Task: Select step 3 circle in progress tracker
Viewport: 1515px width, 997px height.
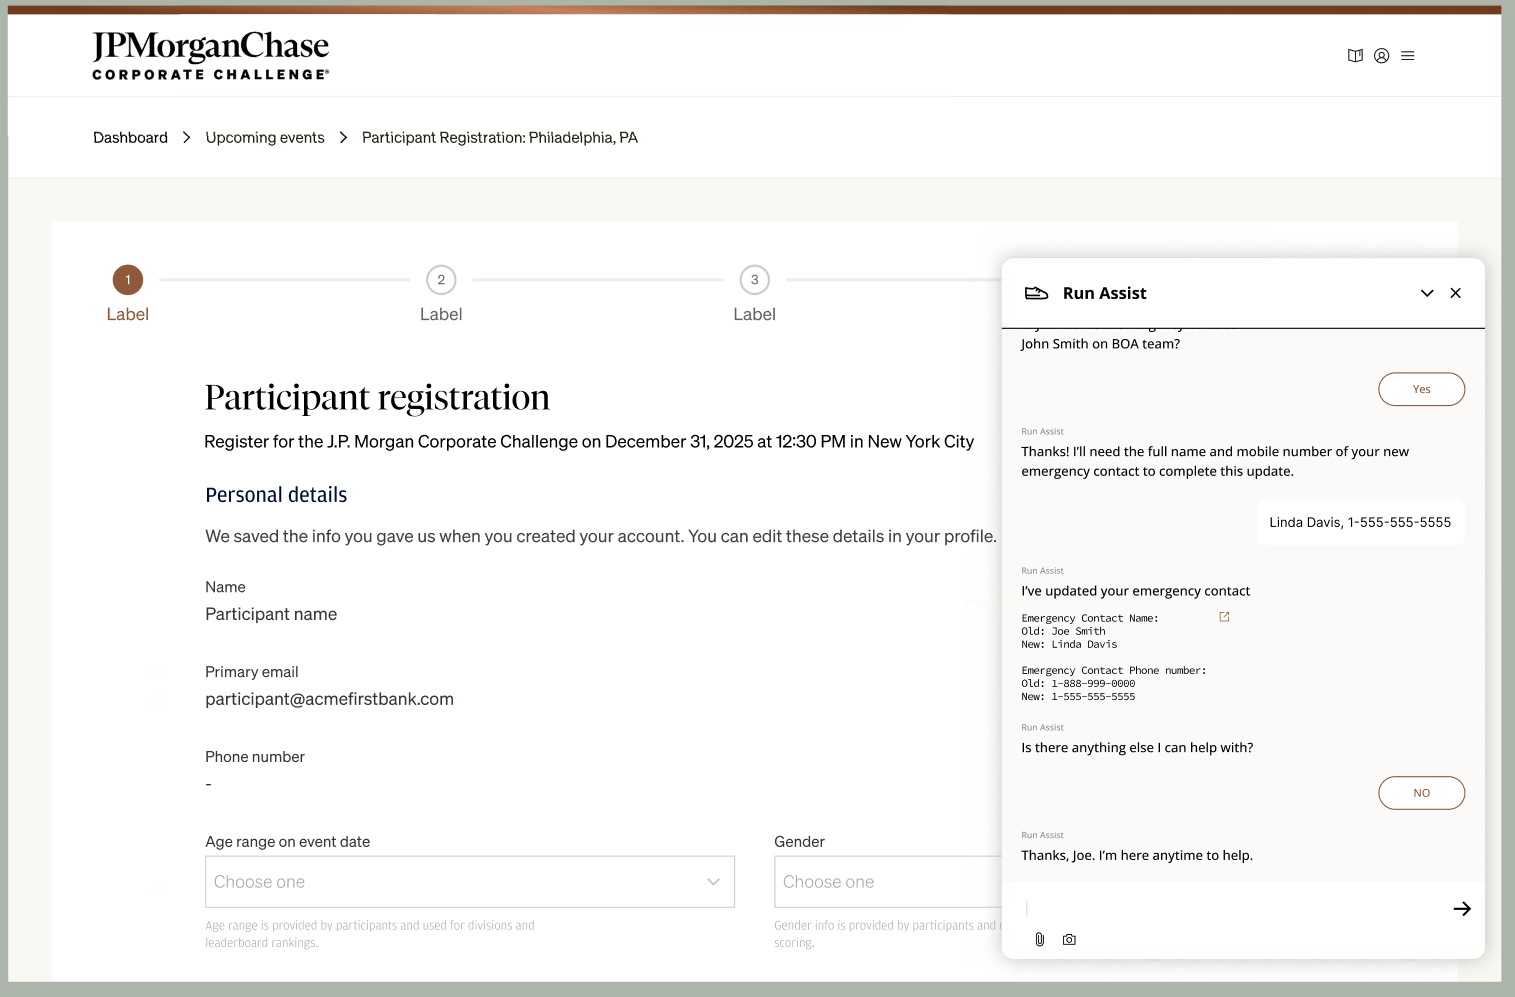Action: coord(754,280)
